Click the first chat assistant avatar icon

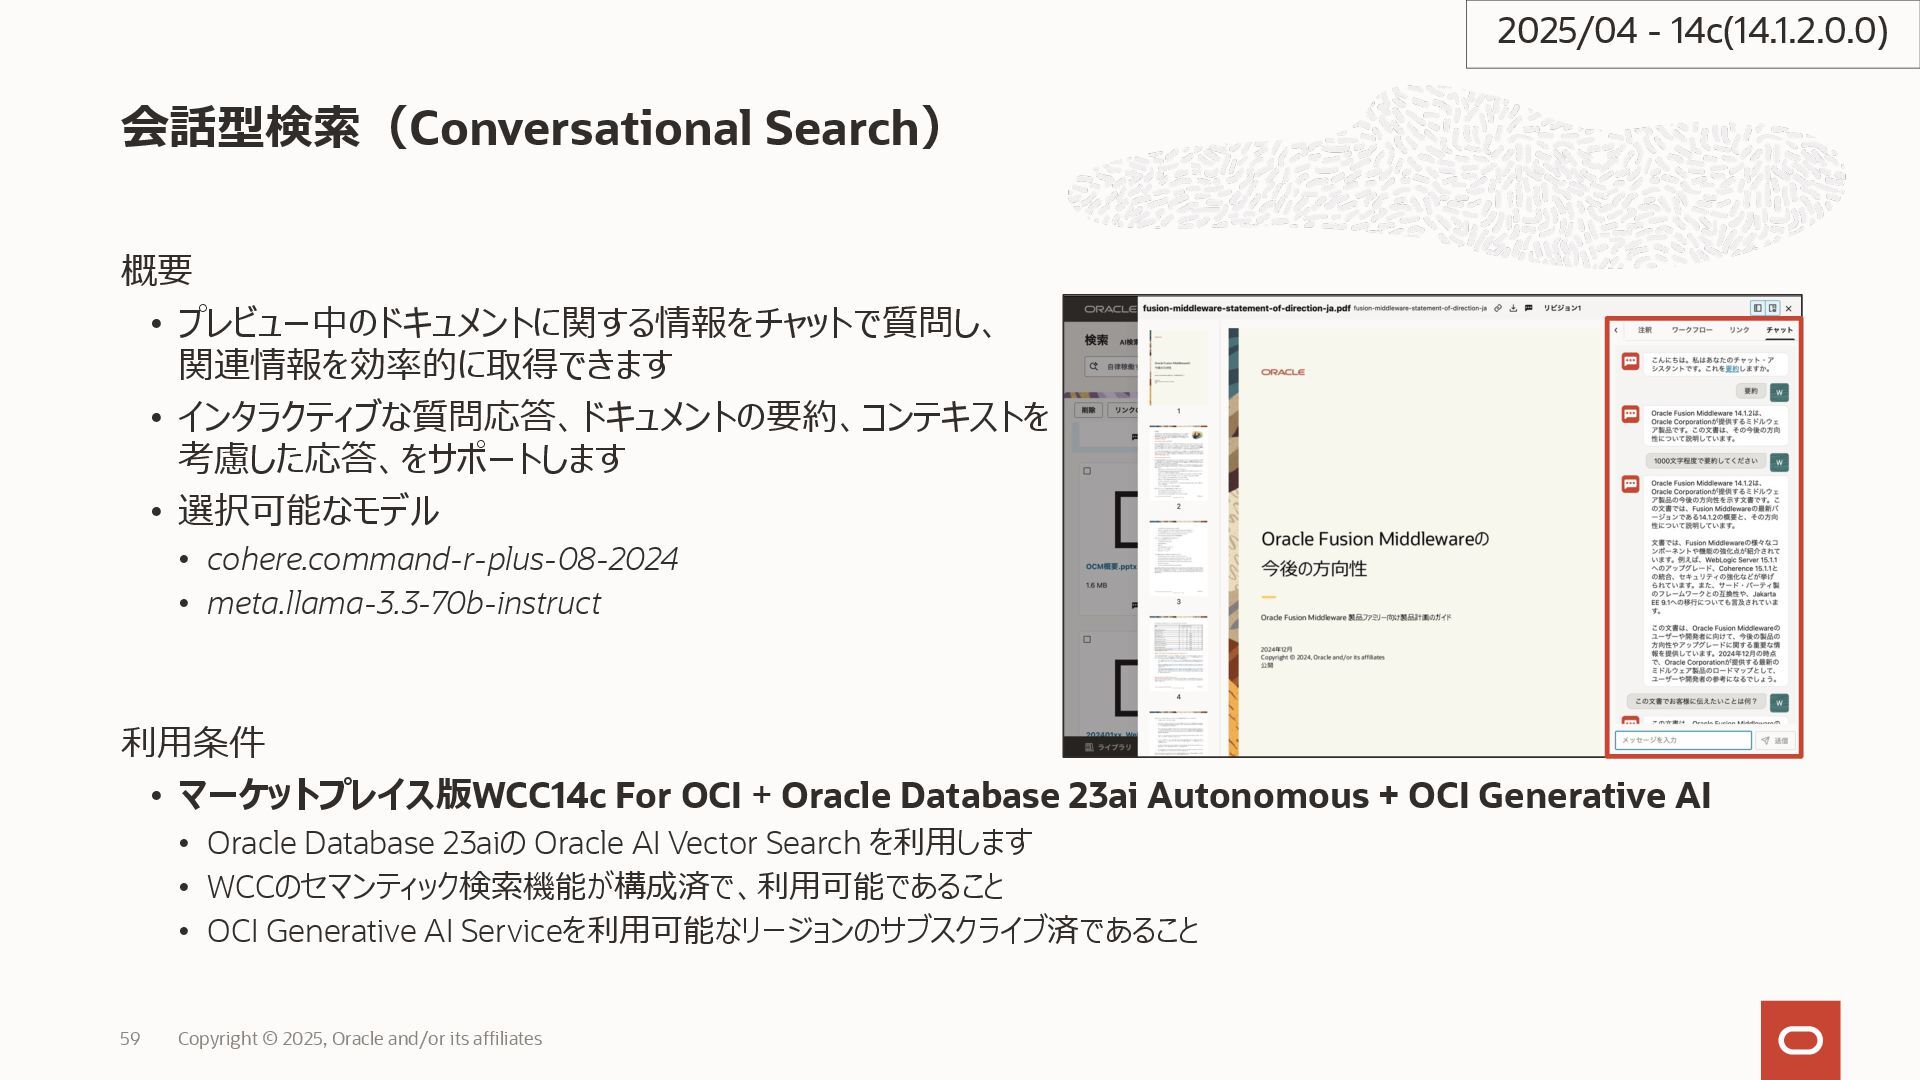tap(1630, 362)
